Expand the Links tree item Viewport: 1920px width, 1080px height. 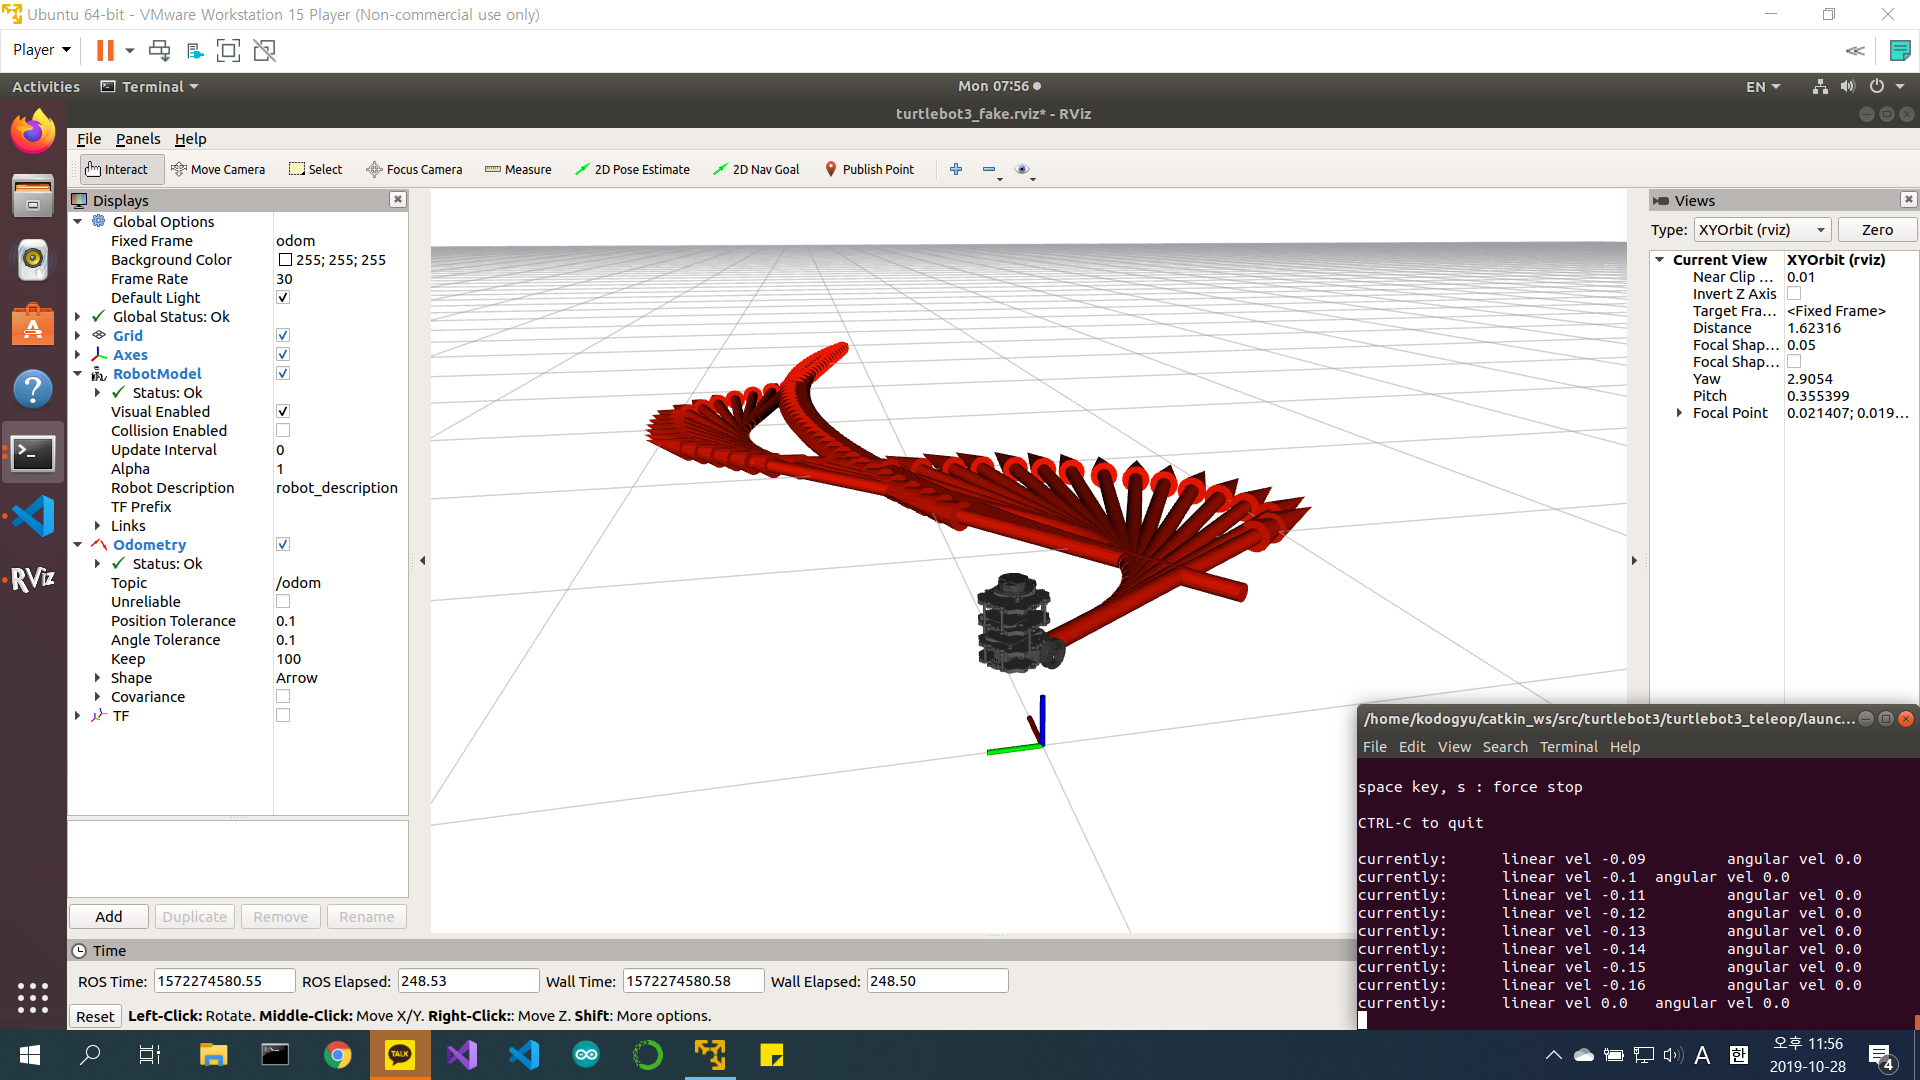[x=97, y=526]
